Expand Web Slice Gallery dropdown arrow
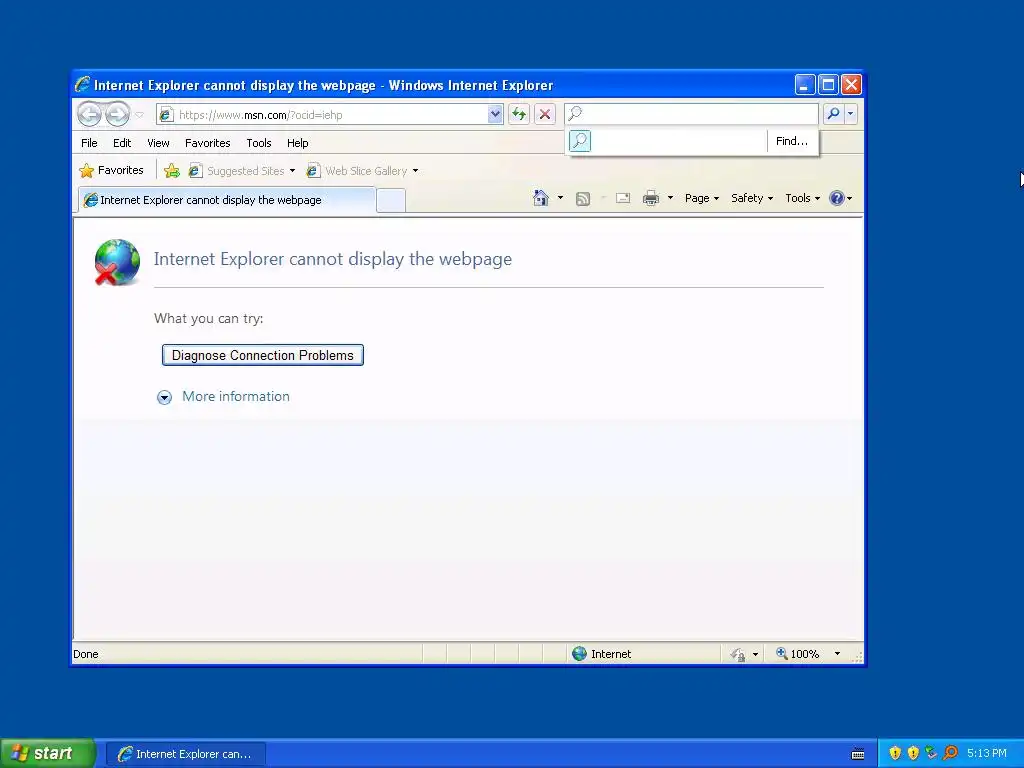 point(415,171)
